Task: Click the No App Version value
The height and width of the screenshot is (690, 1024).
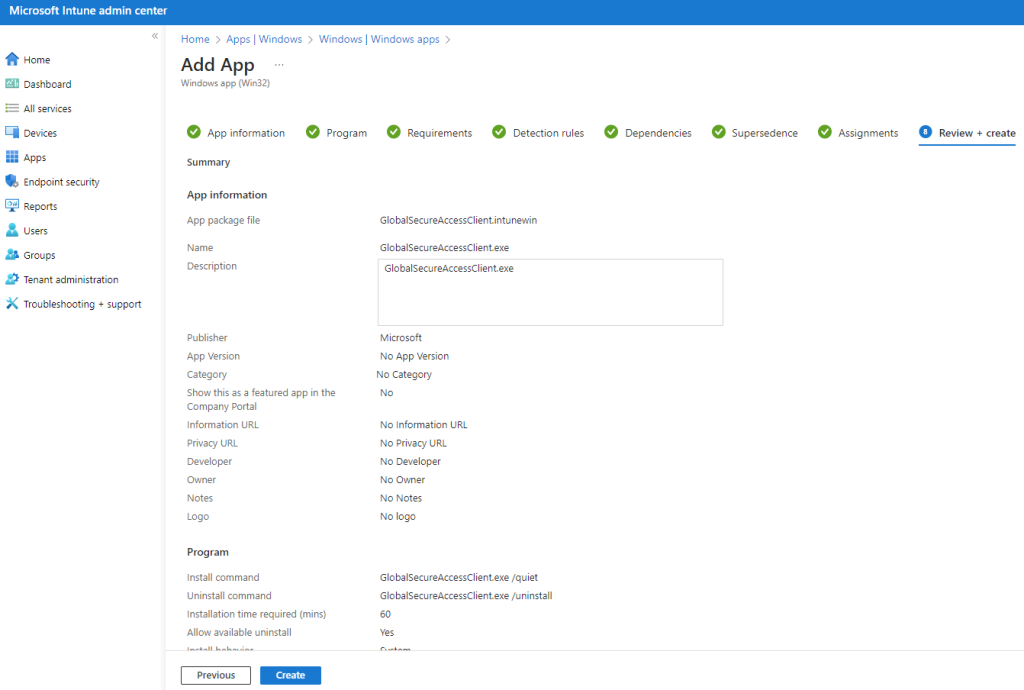Action: [415, 356]
